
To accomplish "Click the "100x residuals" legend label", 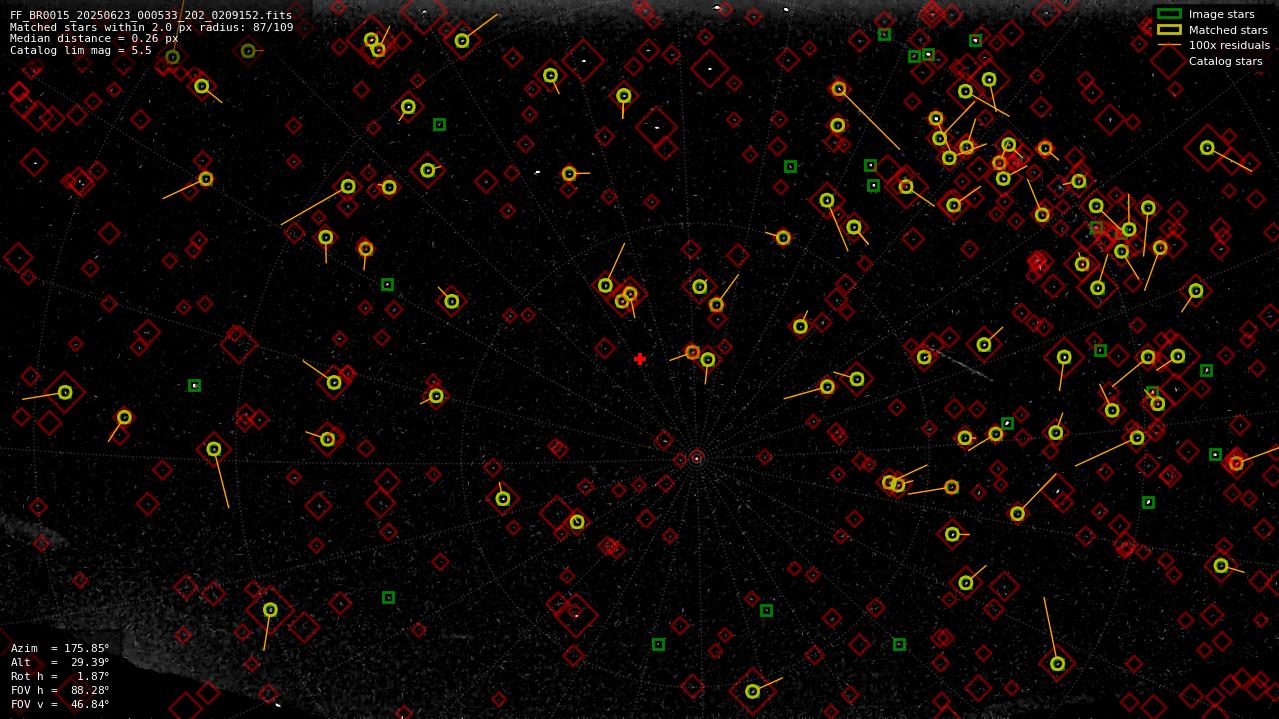I will [1229, 45].
